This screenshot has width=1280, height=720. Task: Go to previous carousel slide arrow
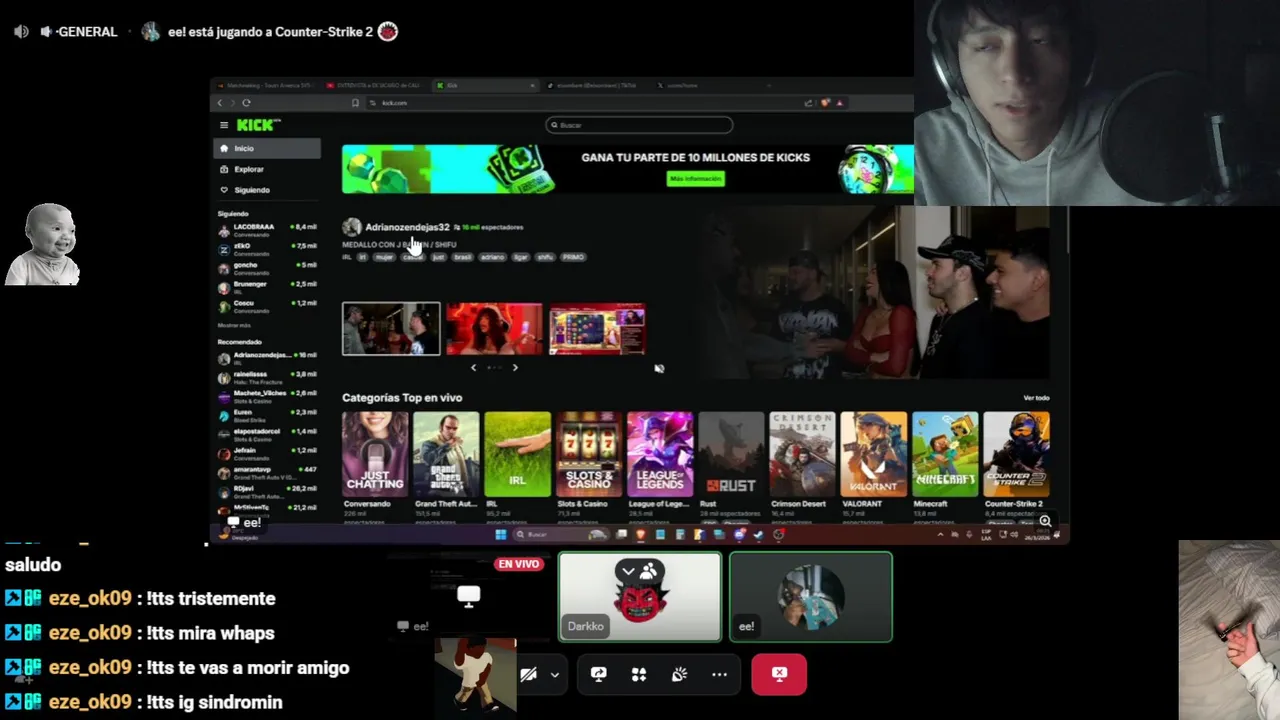(473, 368)
